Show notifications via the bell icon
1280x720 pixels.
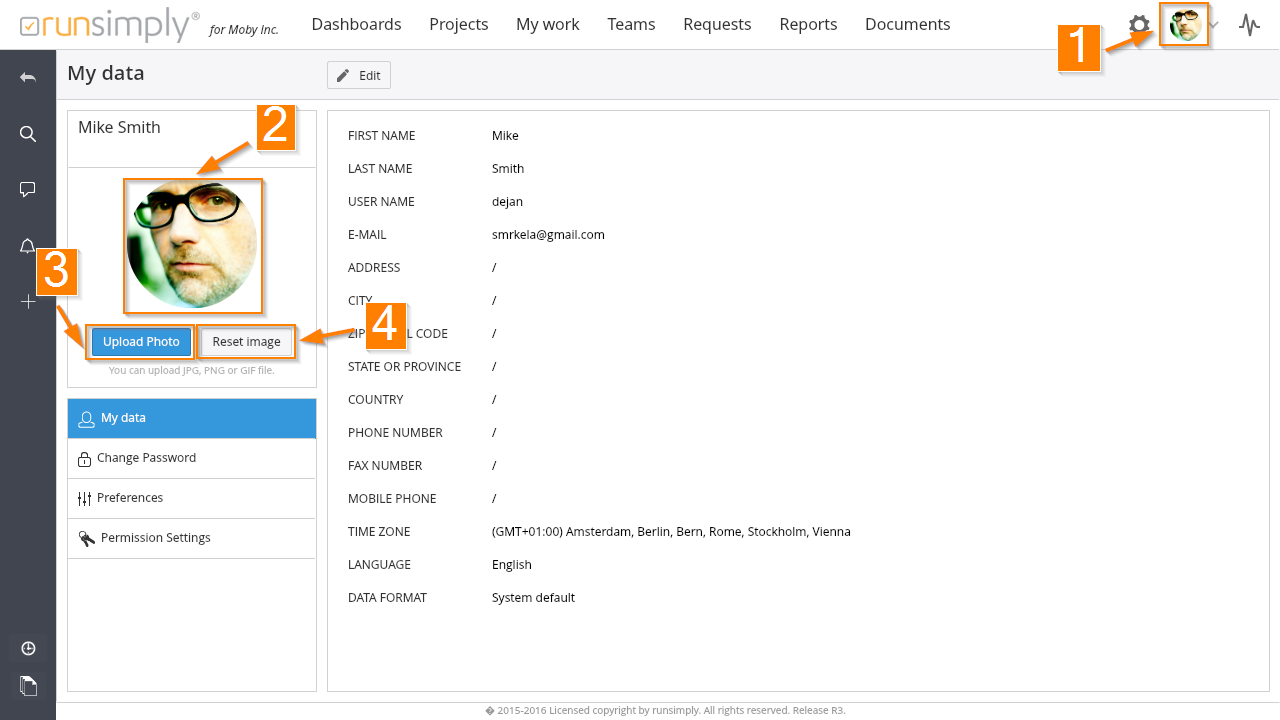[x=28, y=246]
